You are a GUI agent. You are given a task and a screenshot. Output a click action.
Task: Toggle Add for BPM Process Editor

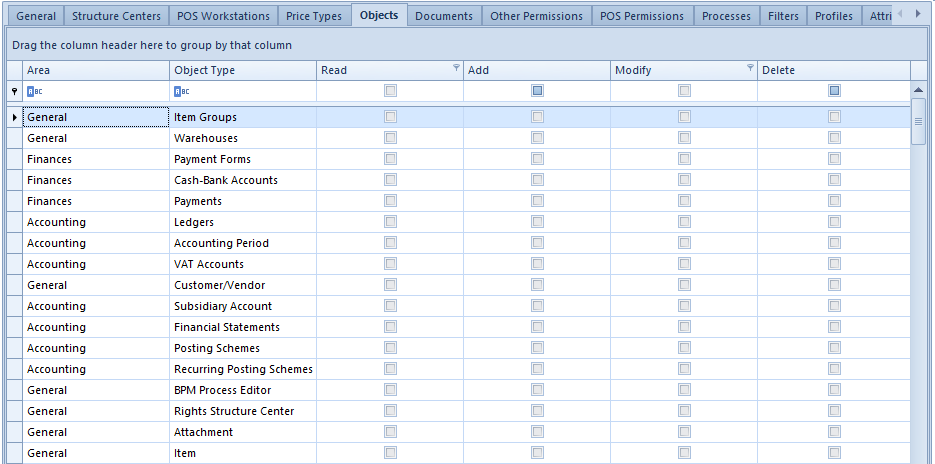pyautogui.click(x=537, y=389)
